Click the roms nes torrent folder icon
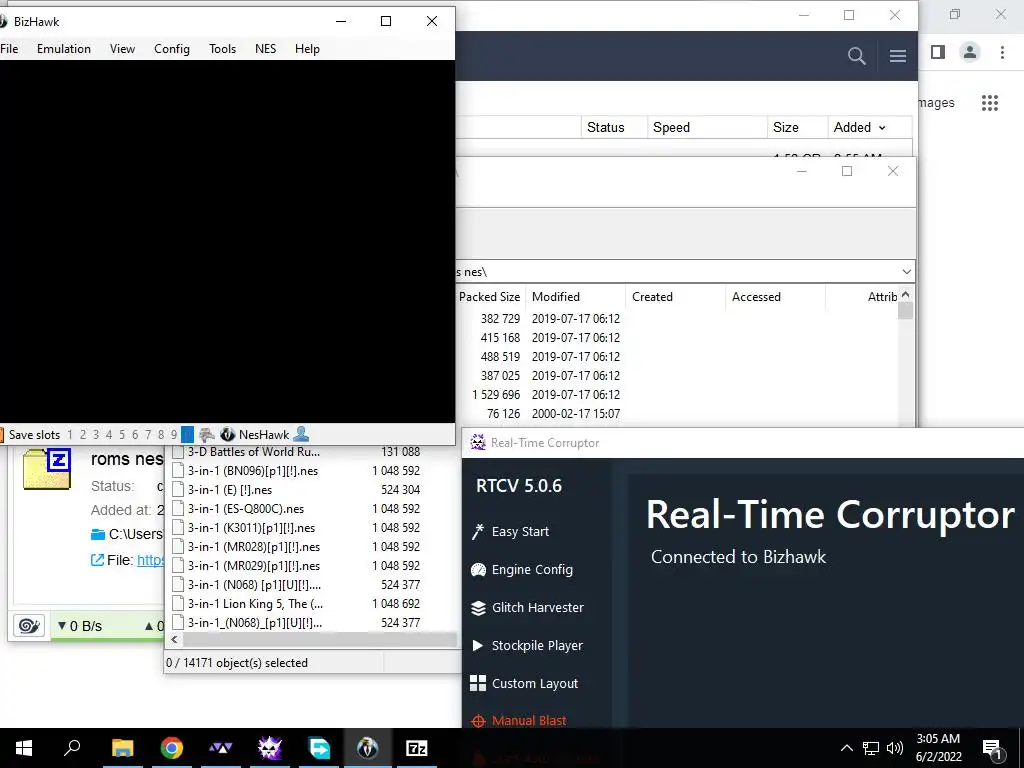The width and height of the screenshot is (1024, 768). point(47,468)
